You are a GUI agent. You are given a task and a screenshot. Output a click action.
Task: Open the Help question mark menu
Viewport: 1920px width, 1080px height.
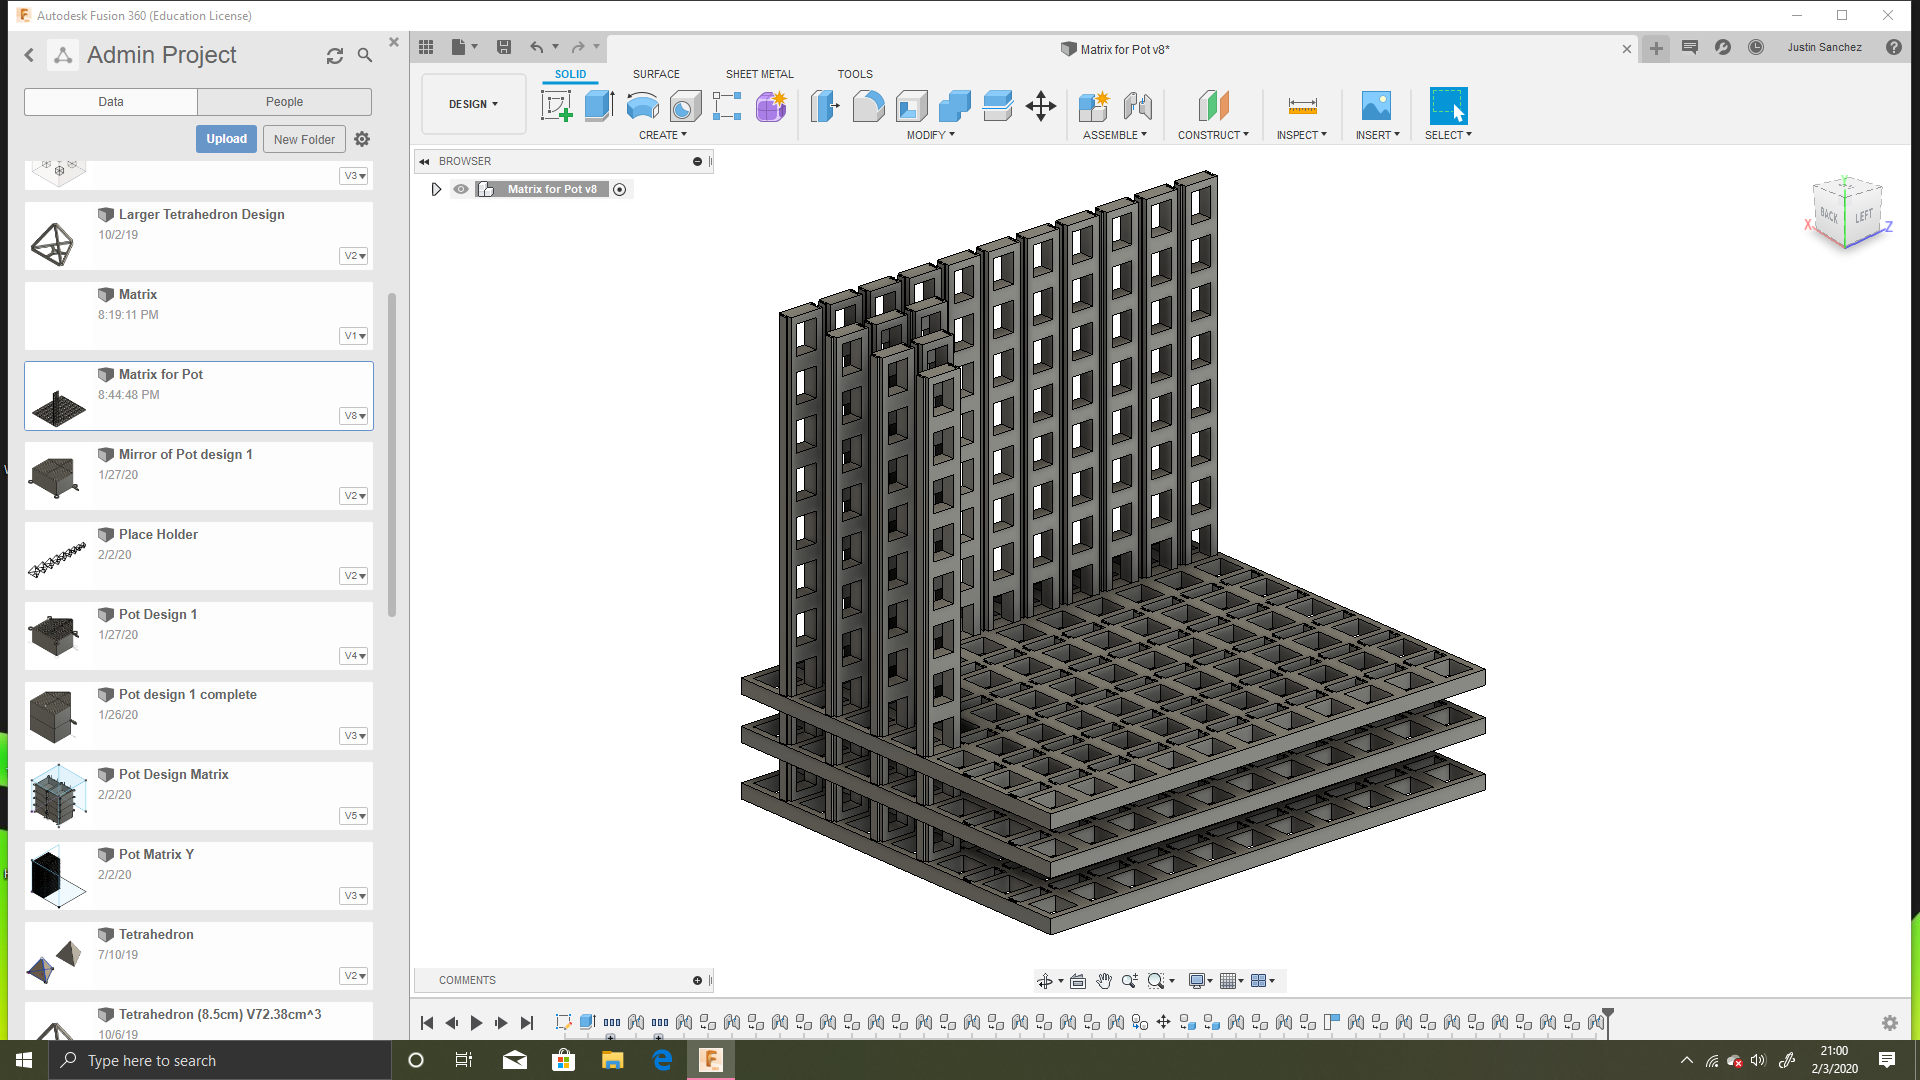pyautogui.click(x=1894, y=47)
